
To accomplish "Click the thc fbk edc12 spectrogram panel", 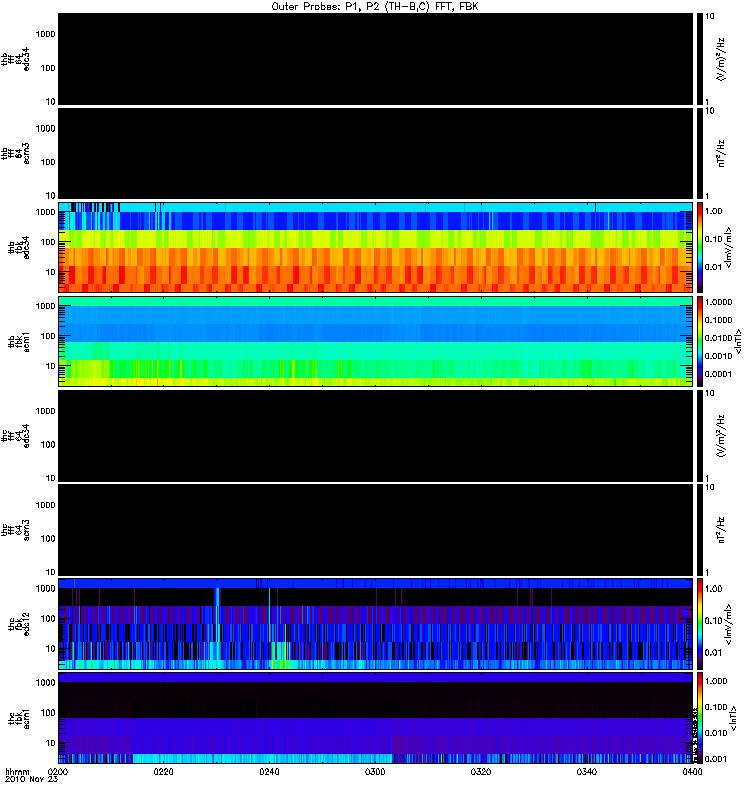I will coord(376,623).
